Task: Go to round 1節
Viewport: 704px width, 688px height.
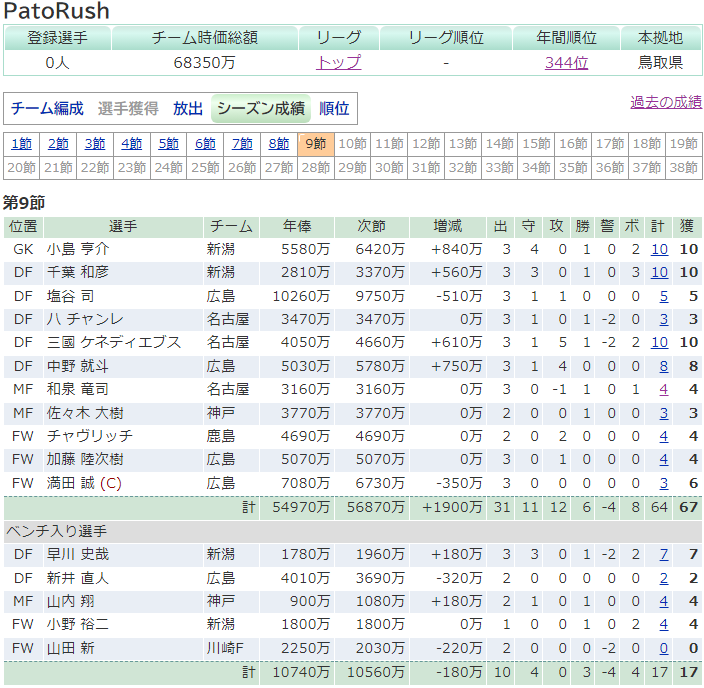Action: coord(22,144)
